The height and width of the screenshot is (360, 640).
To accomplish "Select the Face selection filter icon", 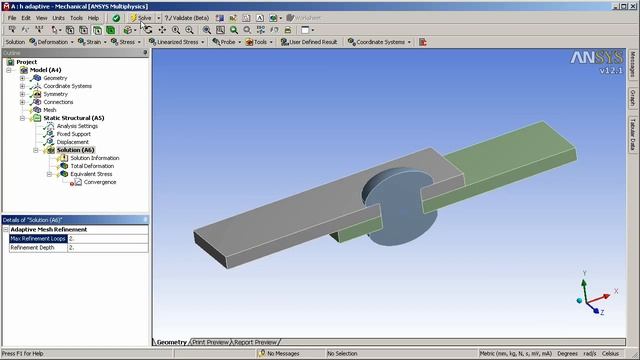I will point(97,30).
